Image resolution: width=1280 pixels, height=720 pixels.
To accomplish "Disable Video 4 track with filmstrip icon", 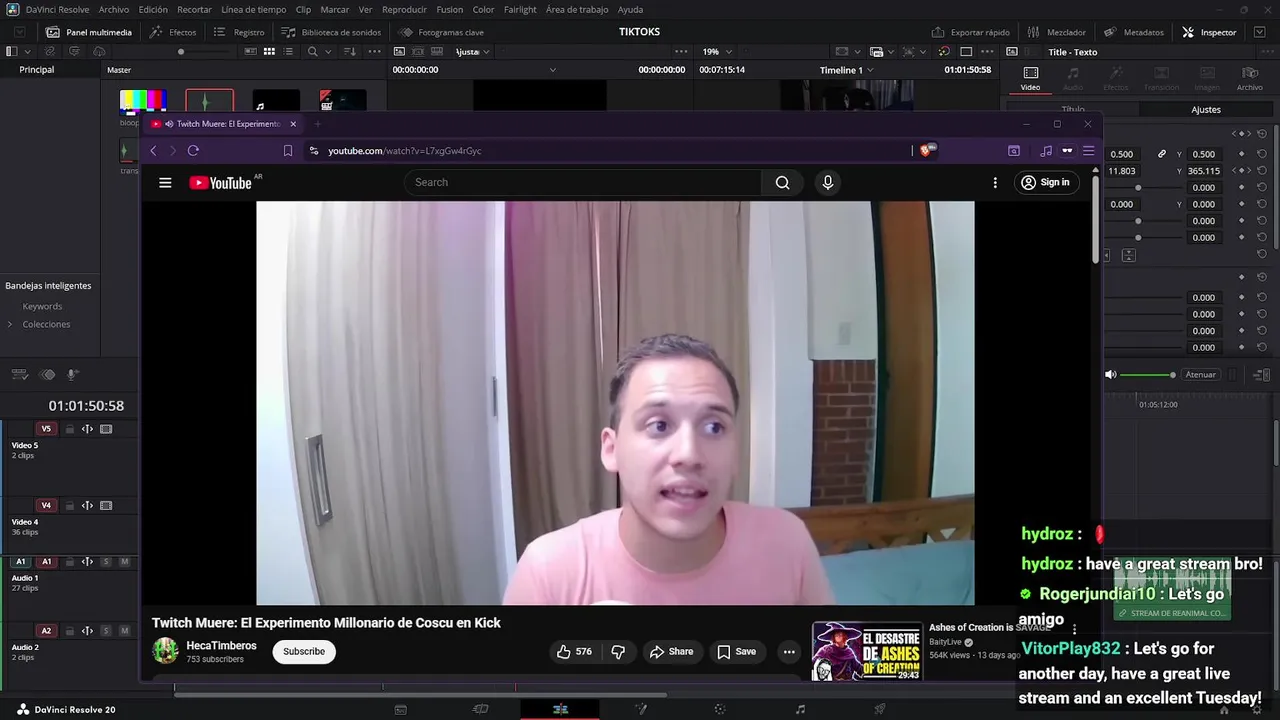I will (x=106, y=506).
